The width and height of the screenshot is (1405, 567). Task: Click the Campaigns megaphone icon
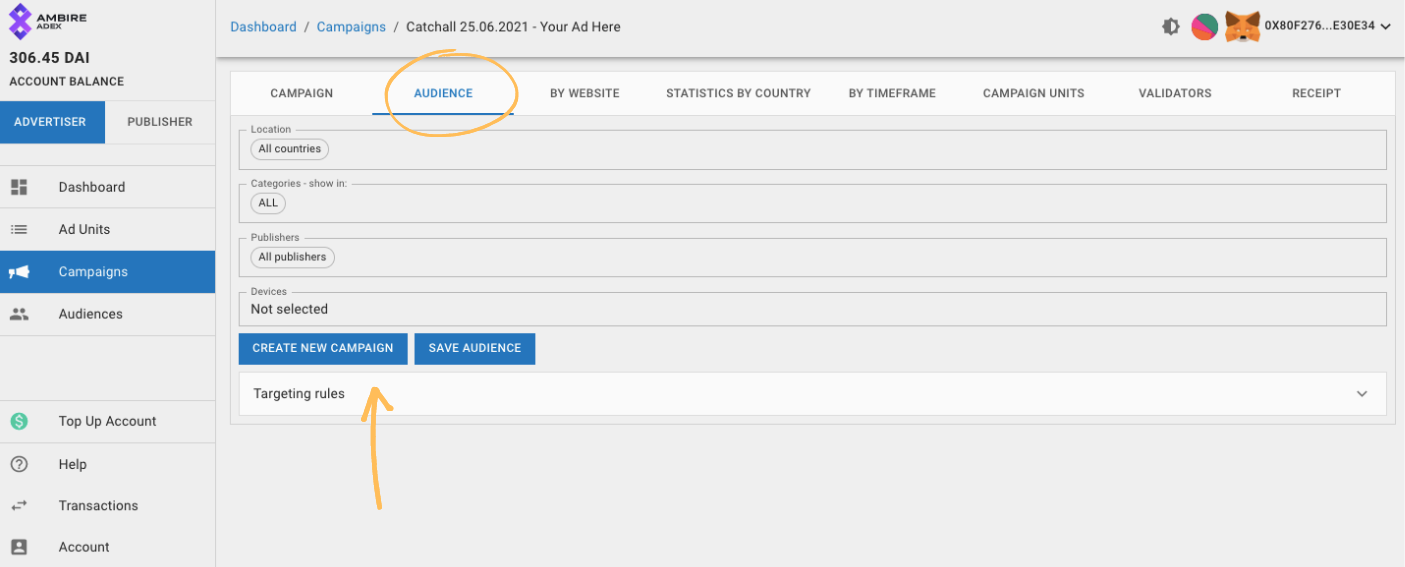pos(19,272)
